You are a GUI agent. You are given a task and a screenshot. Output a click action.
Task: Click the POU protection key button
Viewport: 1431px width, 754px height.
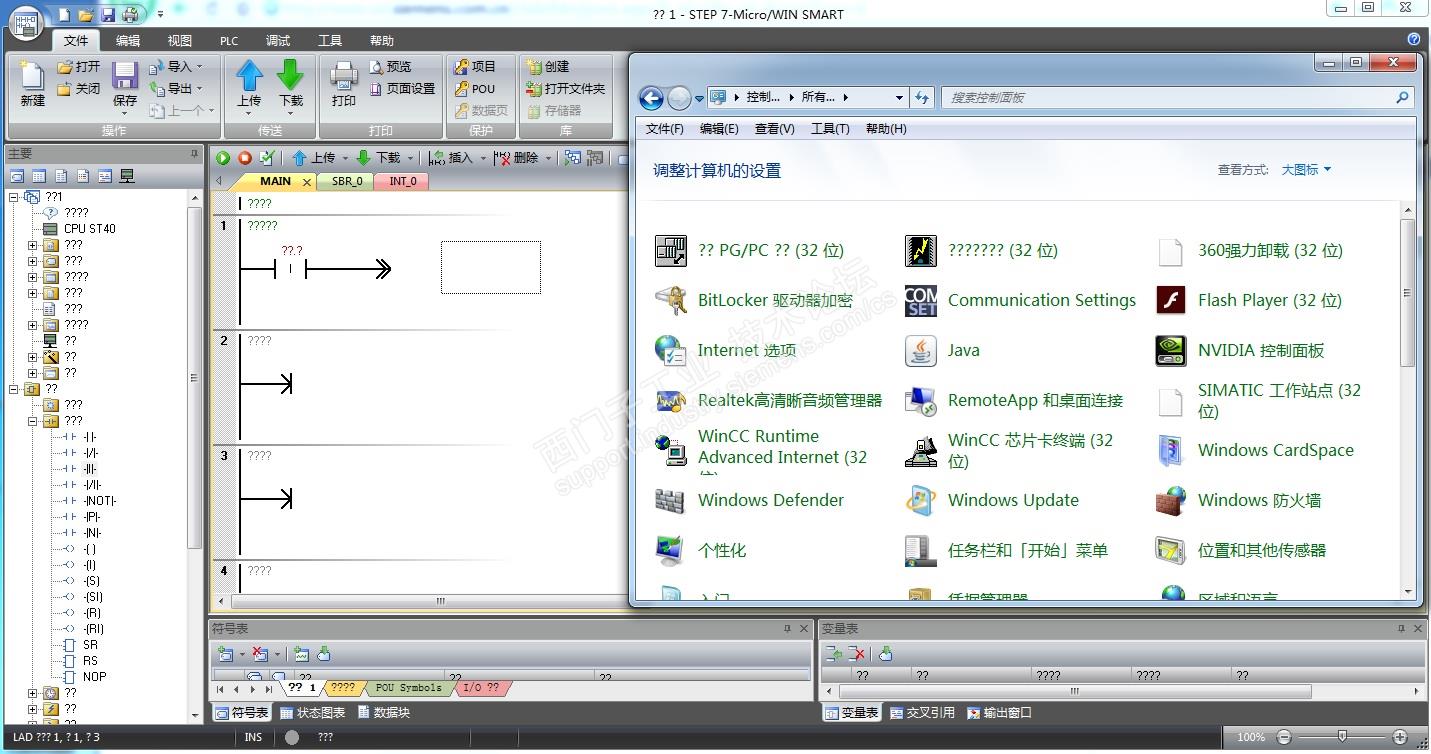click(475, 89)
